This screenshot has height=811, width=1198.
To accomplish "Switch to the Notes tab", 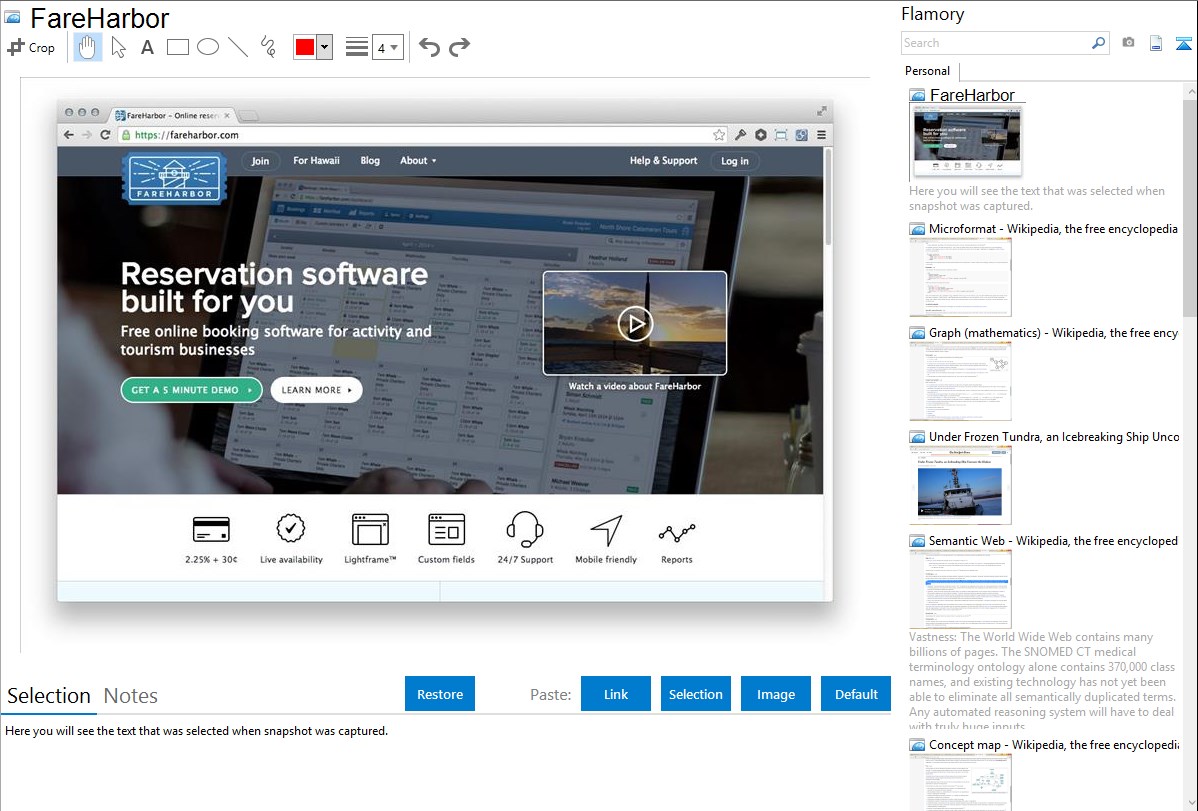I will [131, 696].
